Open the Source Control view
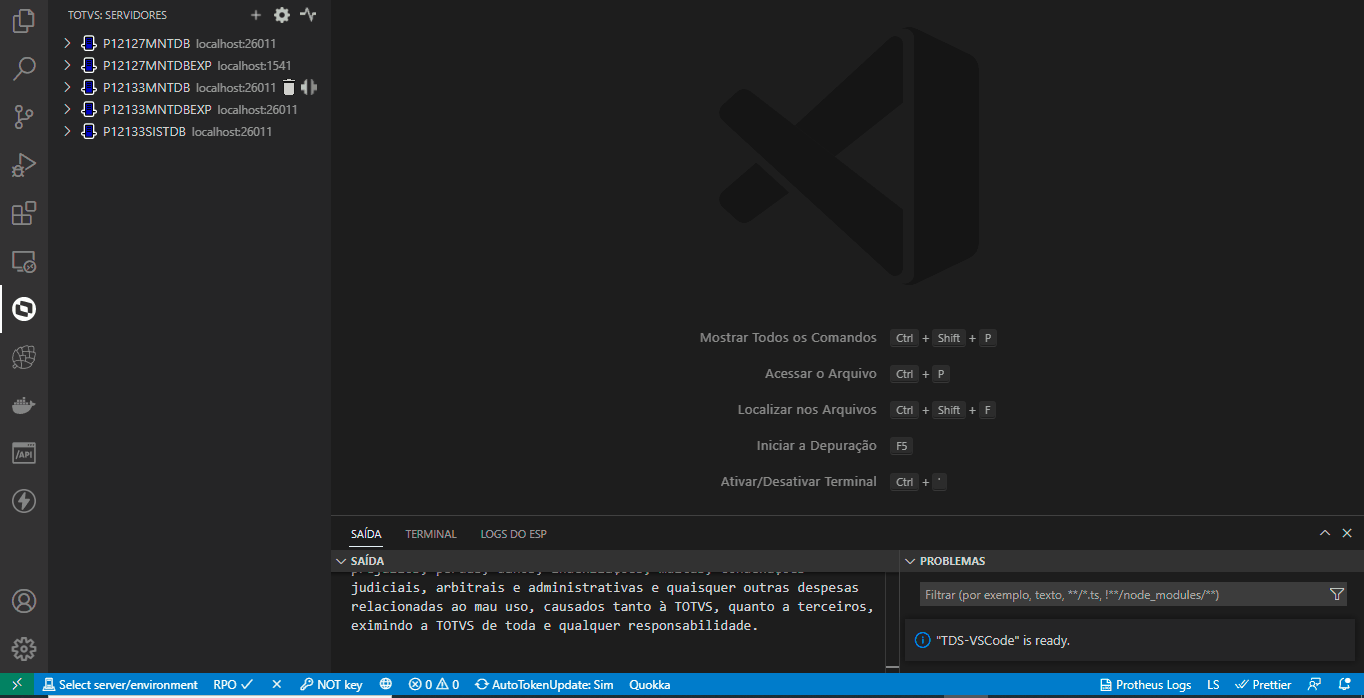This screenshot has width=1364, height=698. [x=24, y=116]
